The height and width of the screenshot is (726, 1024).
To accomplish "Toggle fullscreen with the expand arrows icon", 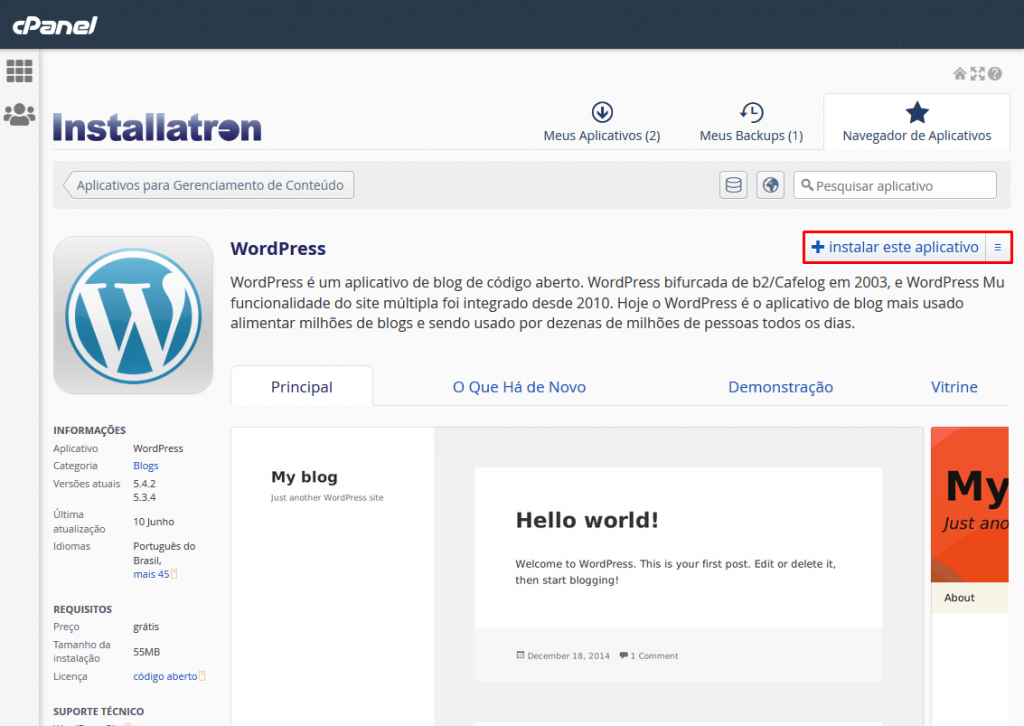I will pos(977,73).
